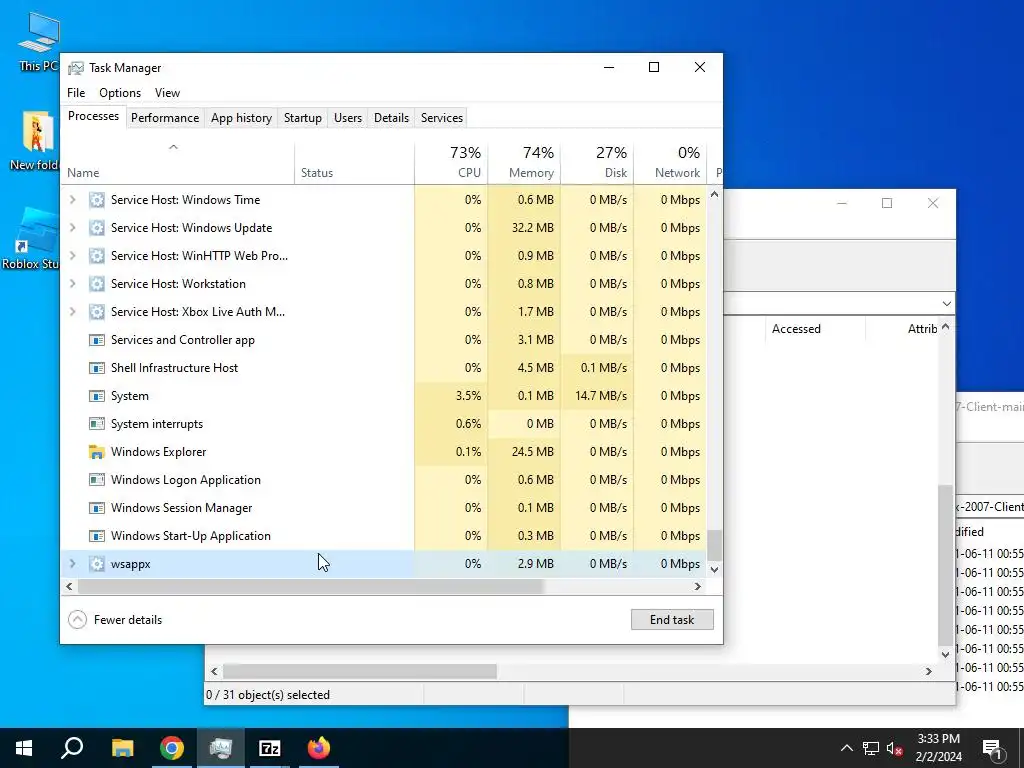The width and height of the screenshot is (1024, 768).
Task: Expand Service Host: WinHTTP Web Proxy row
Action: tap(72, 256)
